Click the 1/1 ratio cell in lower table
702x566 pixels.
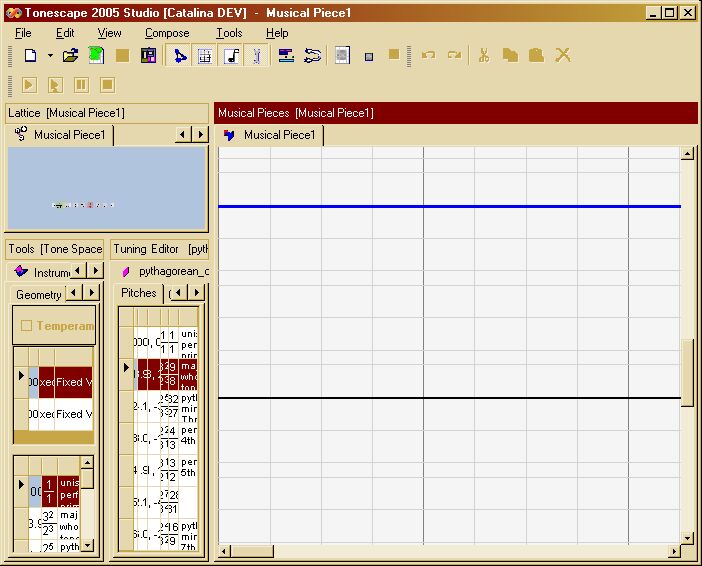click(x=49, y=491)
